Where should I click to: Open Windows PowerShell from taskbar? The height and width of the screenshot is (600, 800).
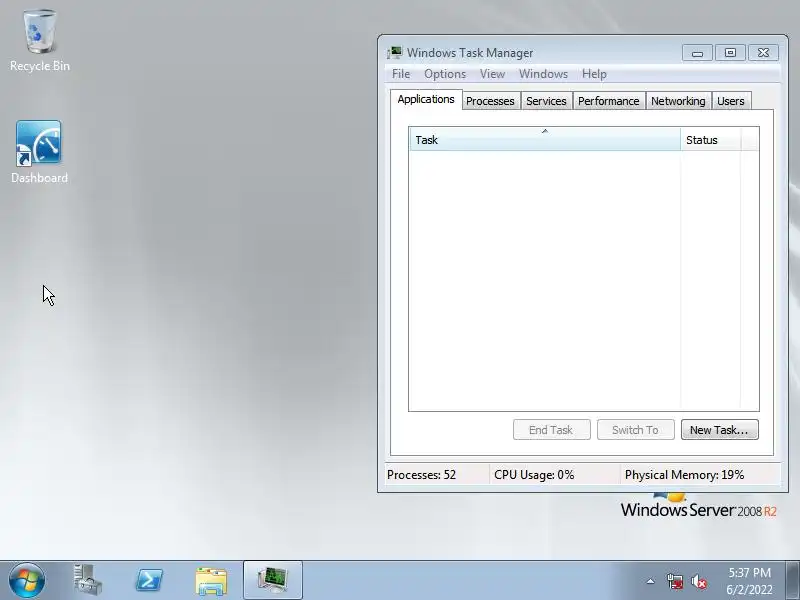pyautogui.click(x=149, y=580)
